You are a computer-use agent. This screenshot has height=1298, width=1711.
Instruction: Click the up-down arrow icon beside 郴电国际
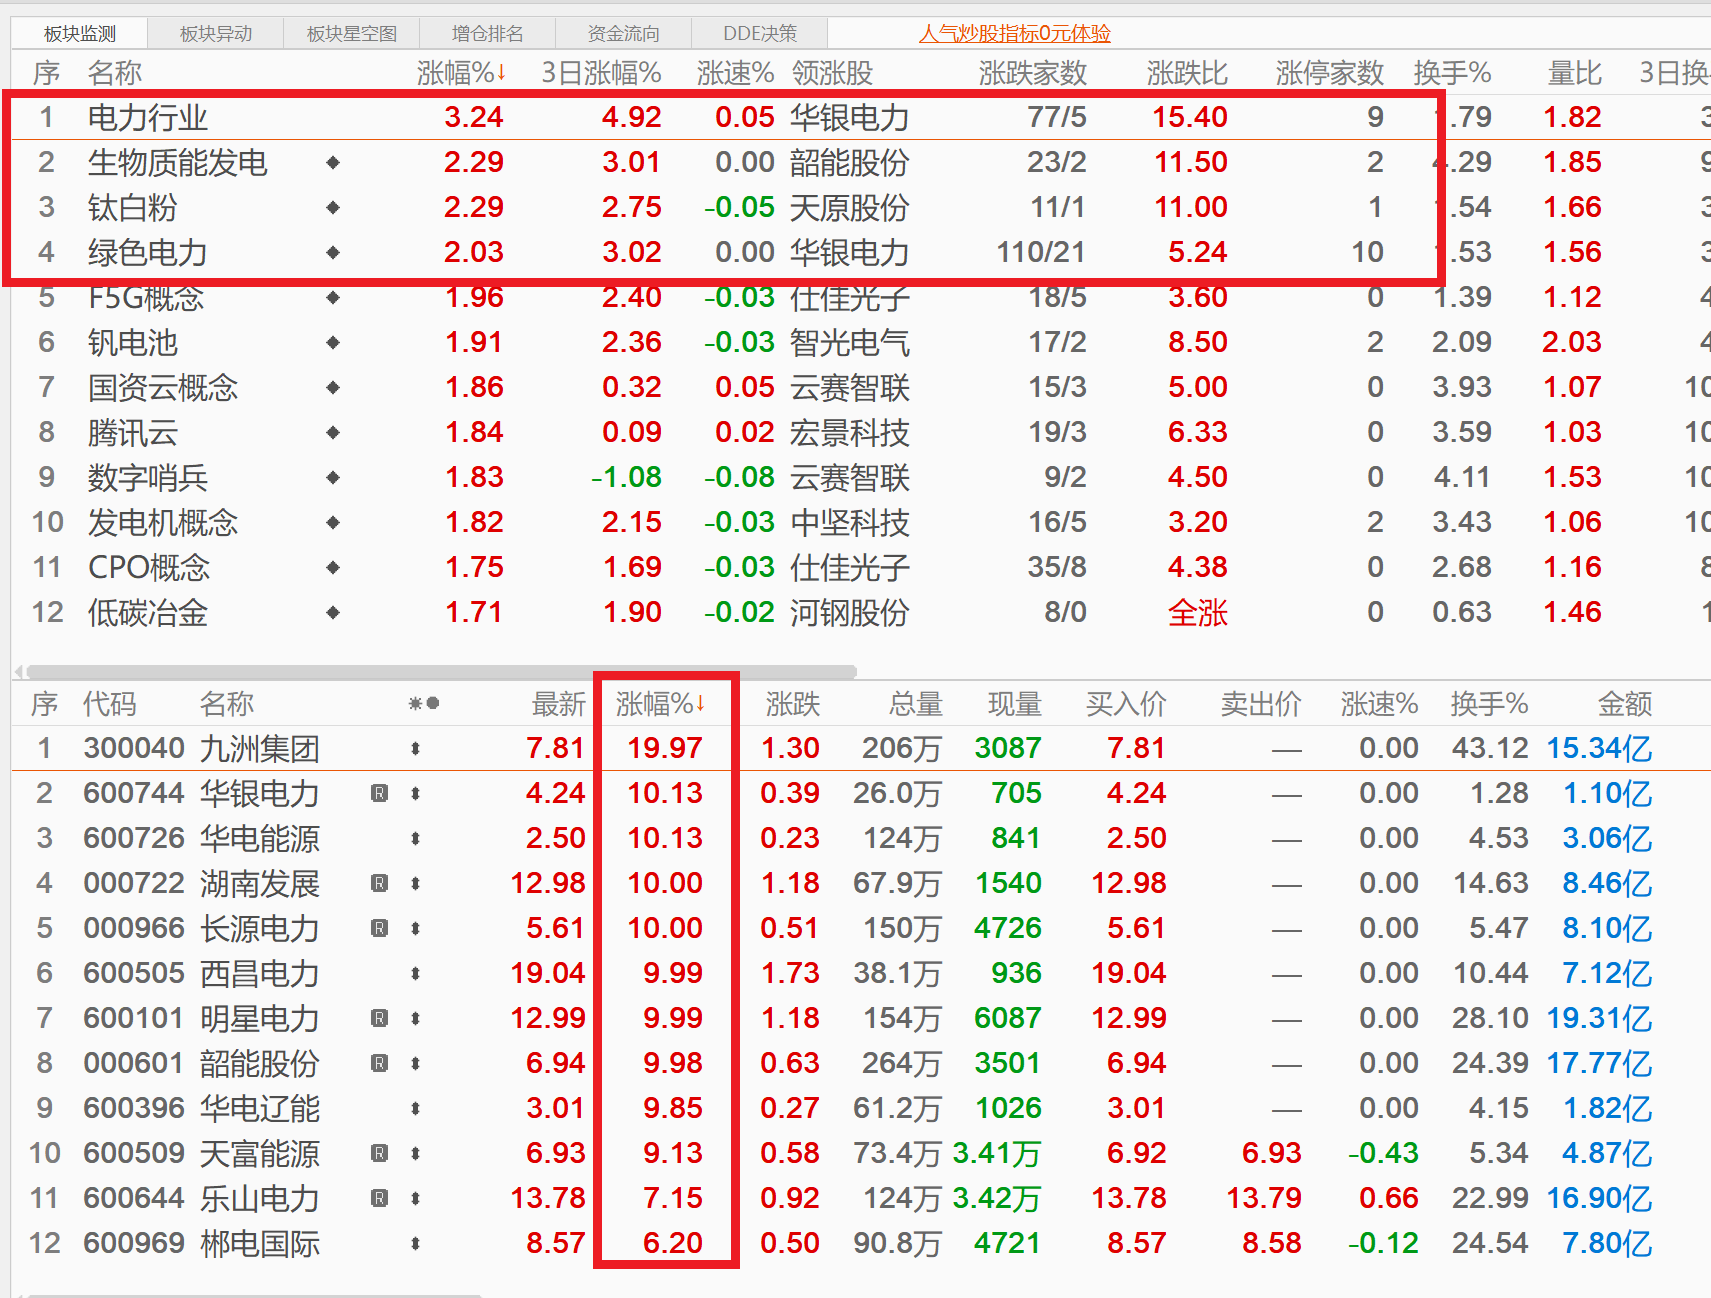pos(416,1242)
